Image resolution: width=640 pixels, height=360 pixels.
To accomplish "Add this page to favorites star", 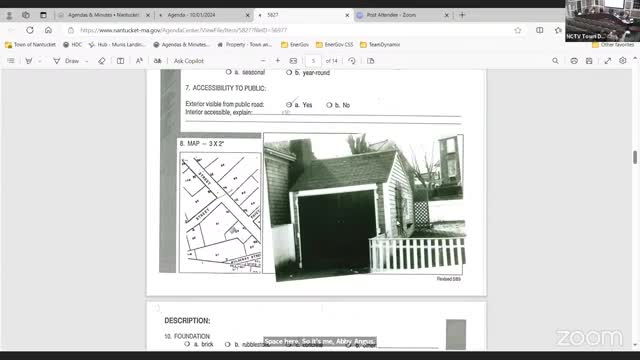I will [518, 30].
